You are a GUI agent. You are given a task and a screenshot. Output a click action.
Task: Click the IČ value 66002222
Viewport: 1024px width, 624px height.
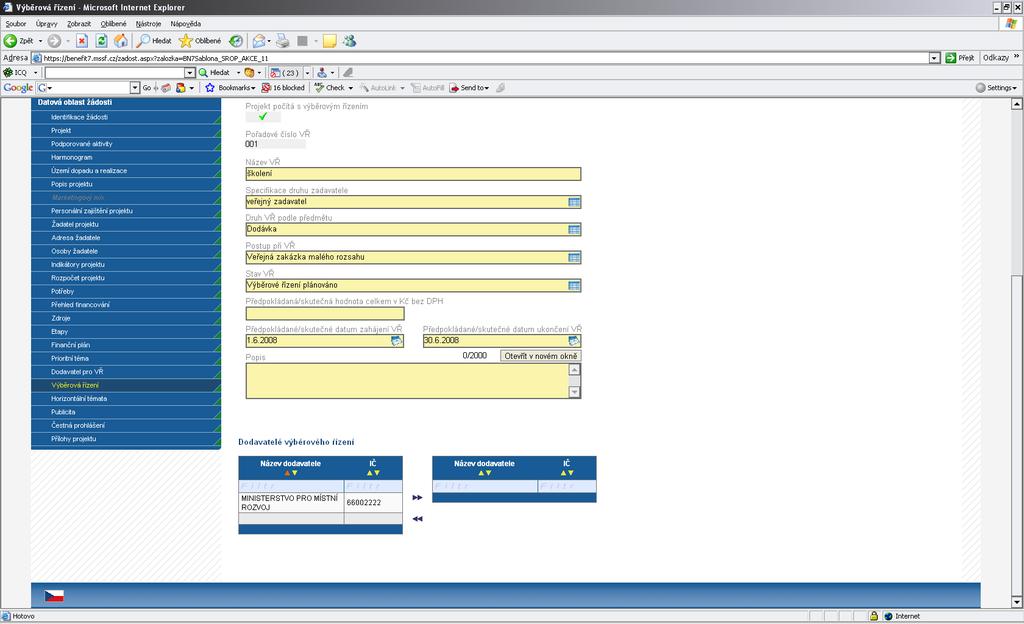(364, 503)
